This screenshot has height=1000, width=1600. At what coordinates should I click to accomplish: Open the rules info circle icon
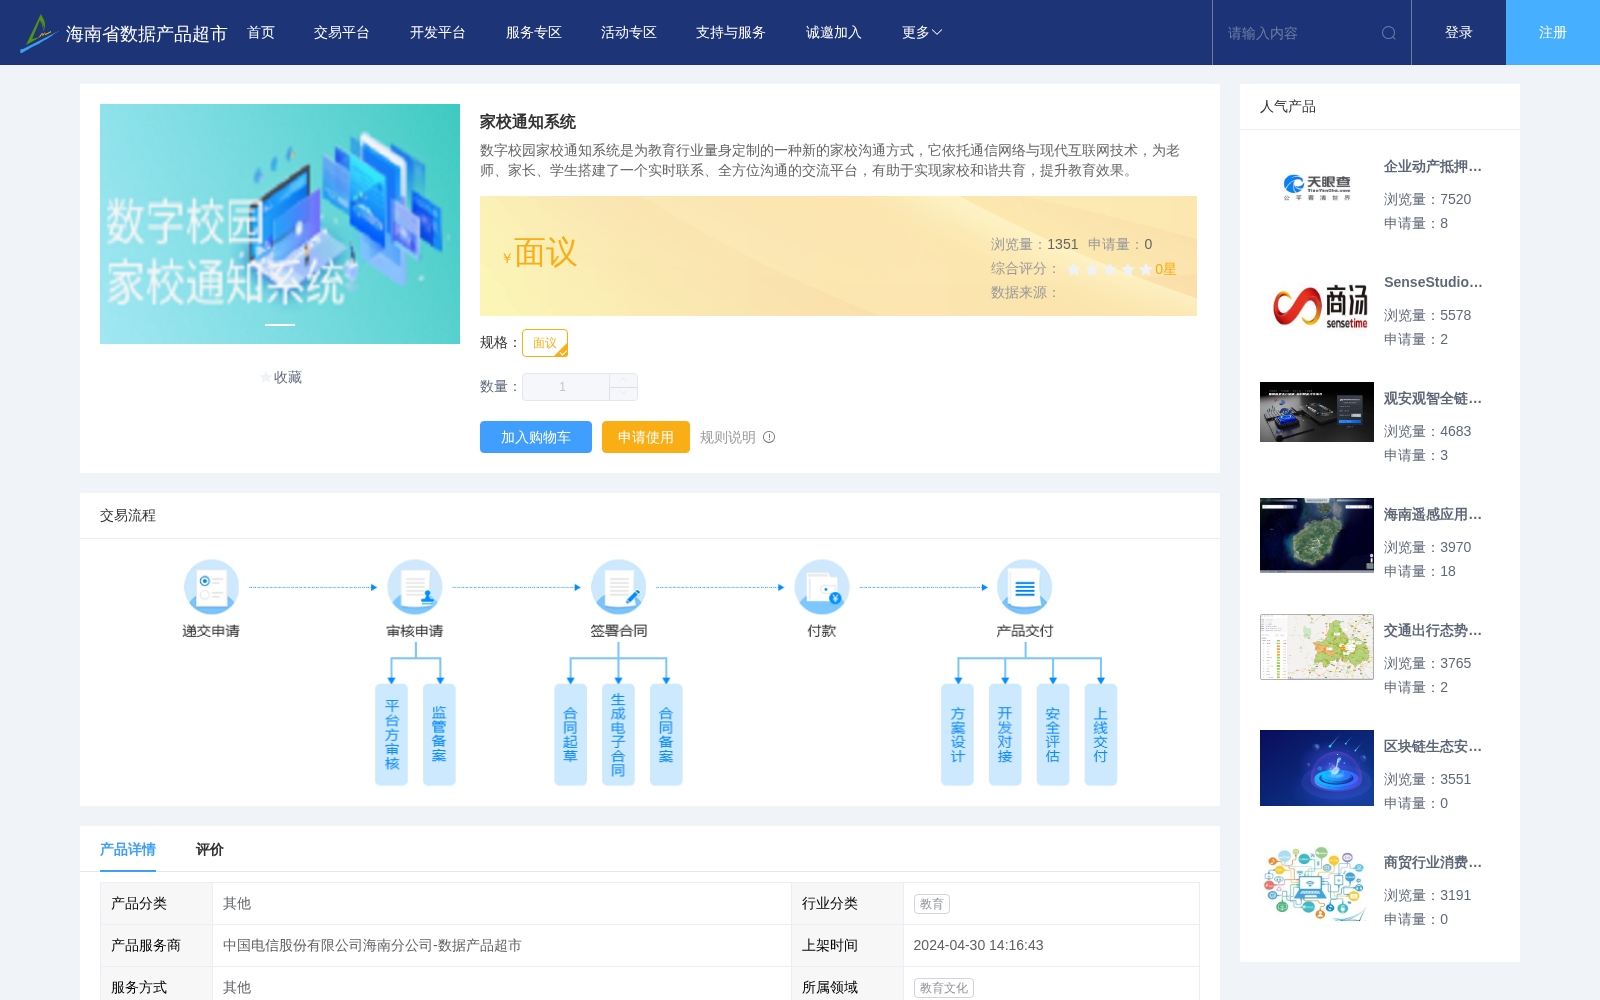coord(769,437)
